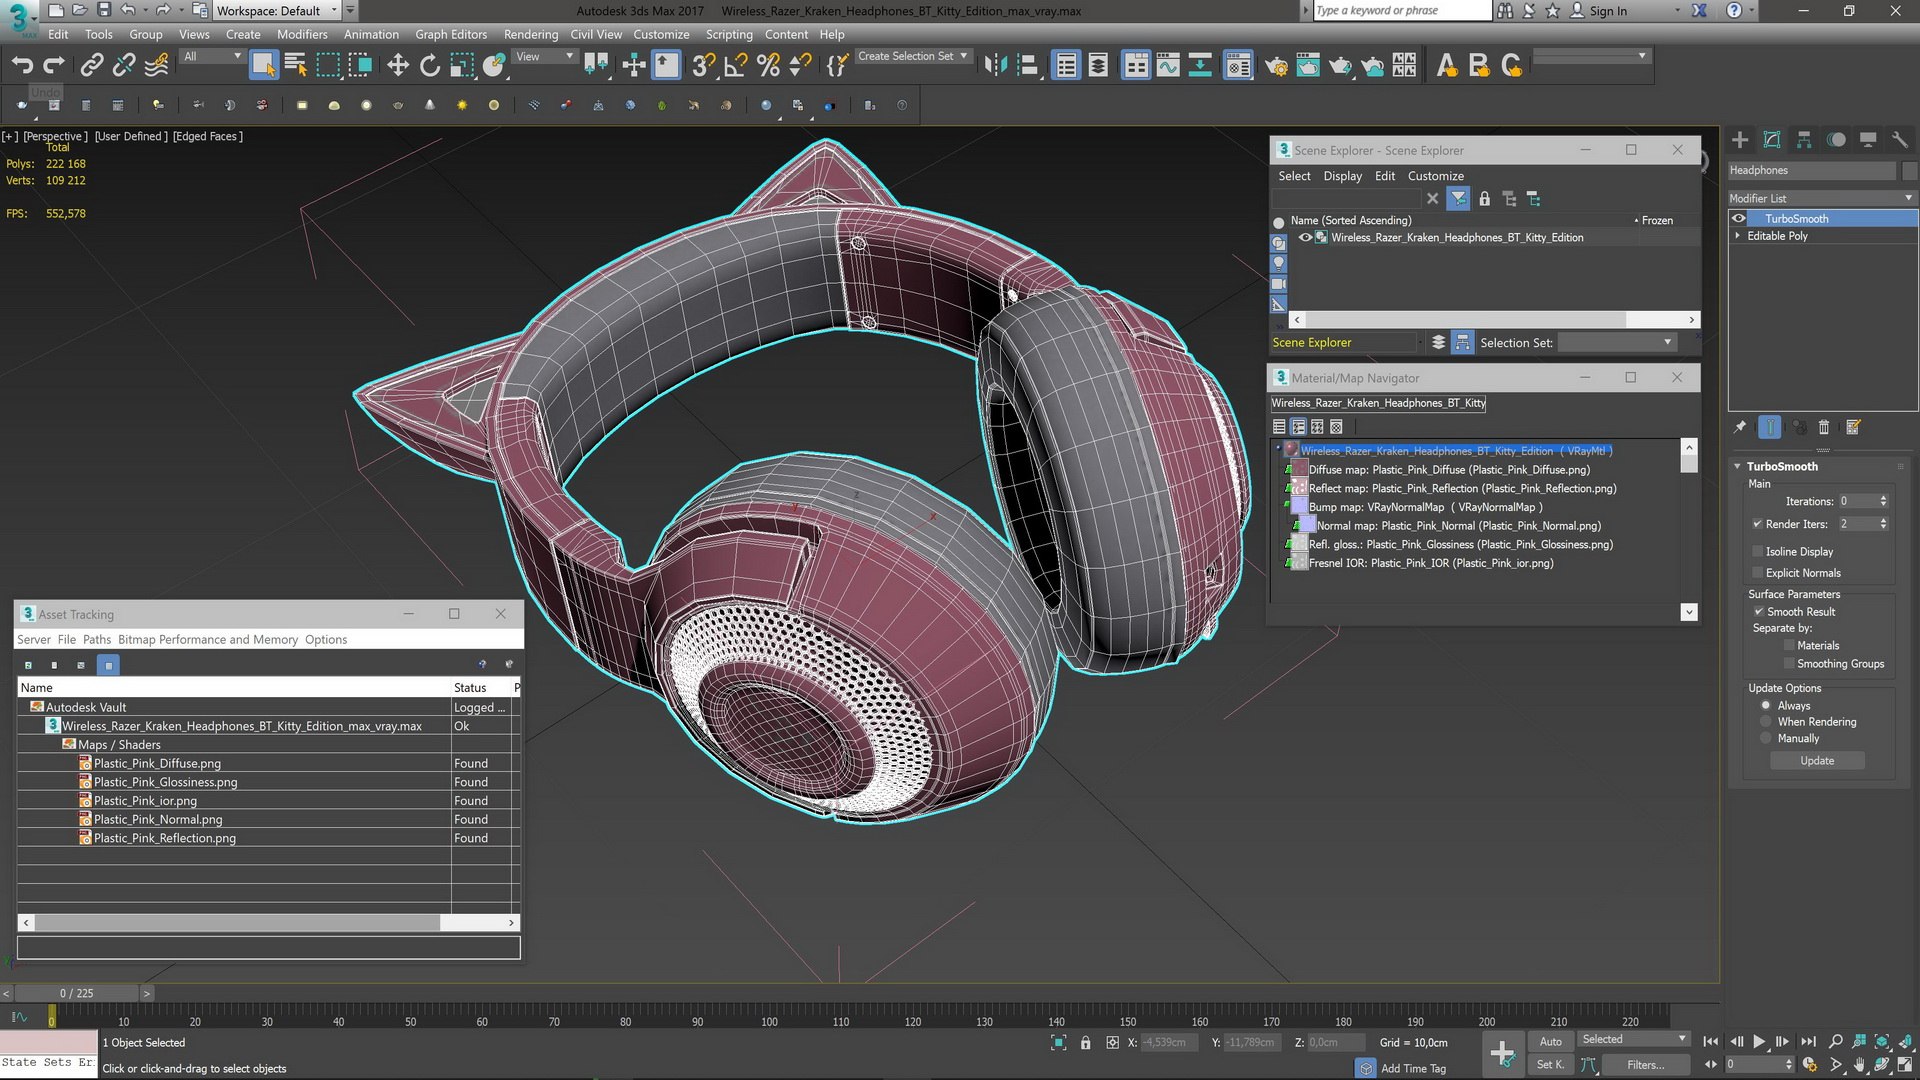Open the Selected key filter dropdown

click(x=1634, y=1040)
